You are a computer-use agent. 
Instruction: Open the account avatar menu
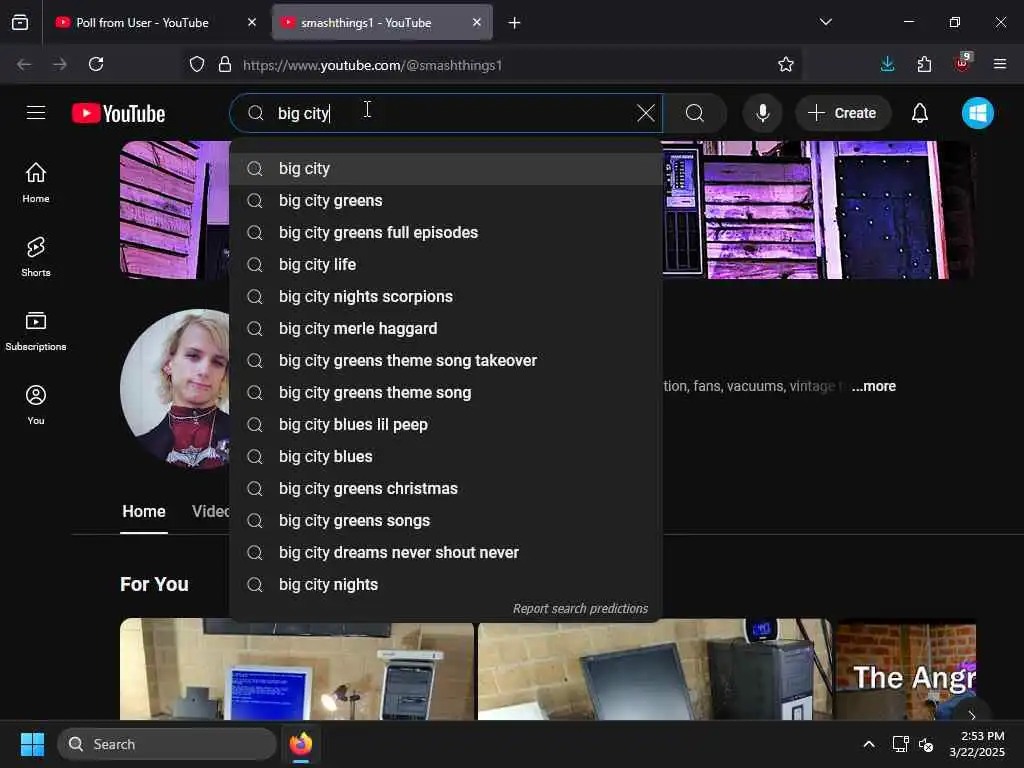point(978,113)
